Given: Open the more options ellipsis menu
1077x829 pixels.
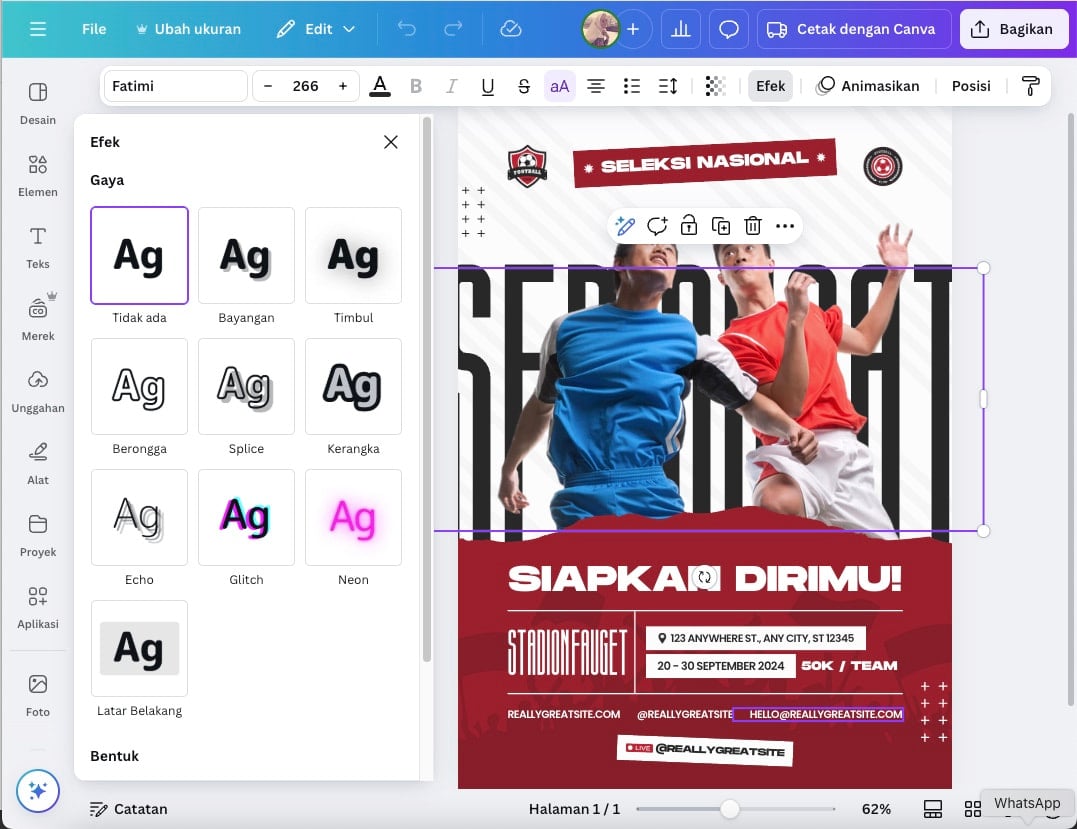Looking at the screenshot, I should [x=785, y=226].
